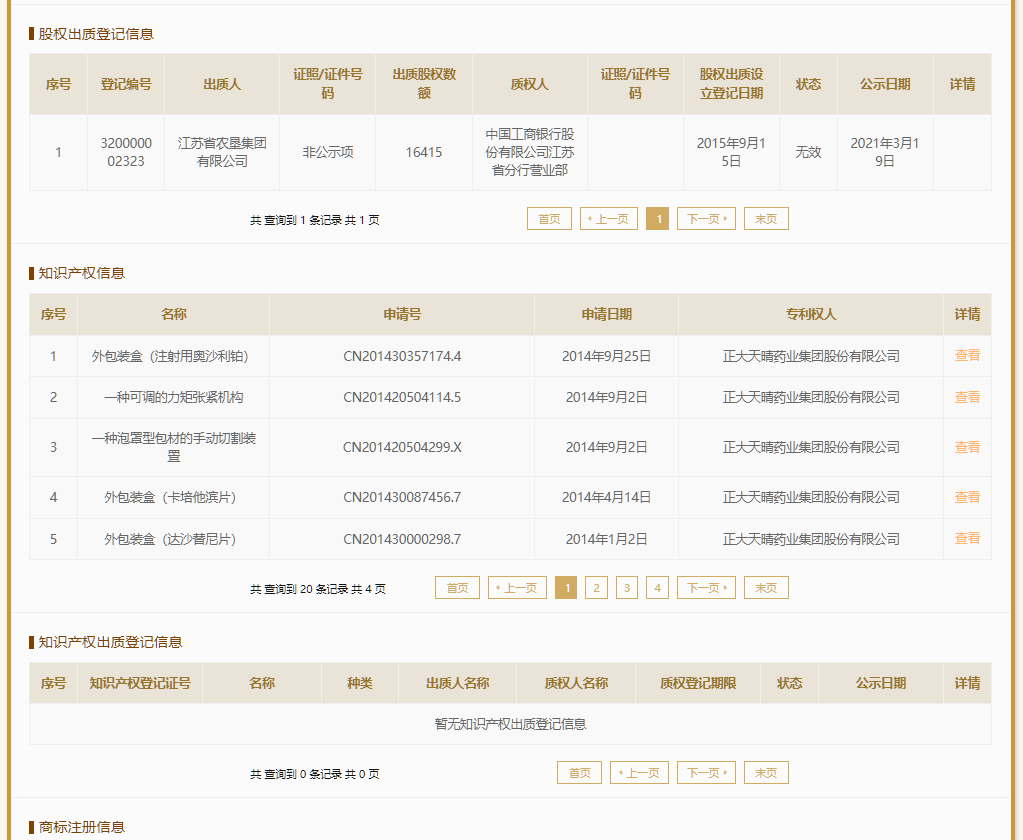1023x840 pixels.
Task: Click 出质股权数额 column header
Action: click(x=424, y=84)
